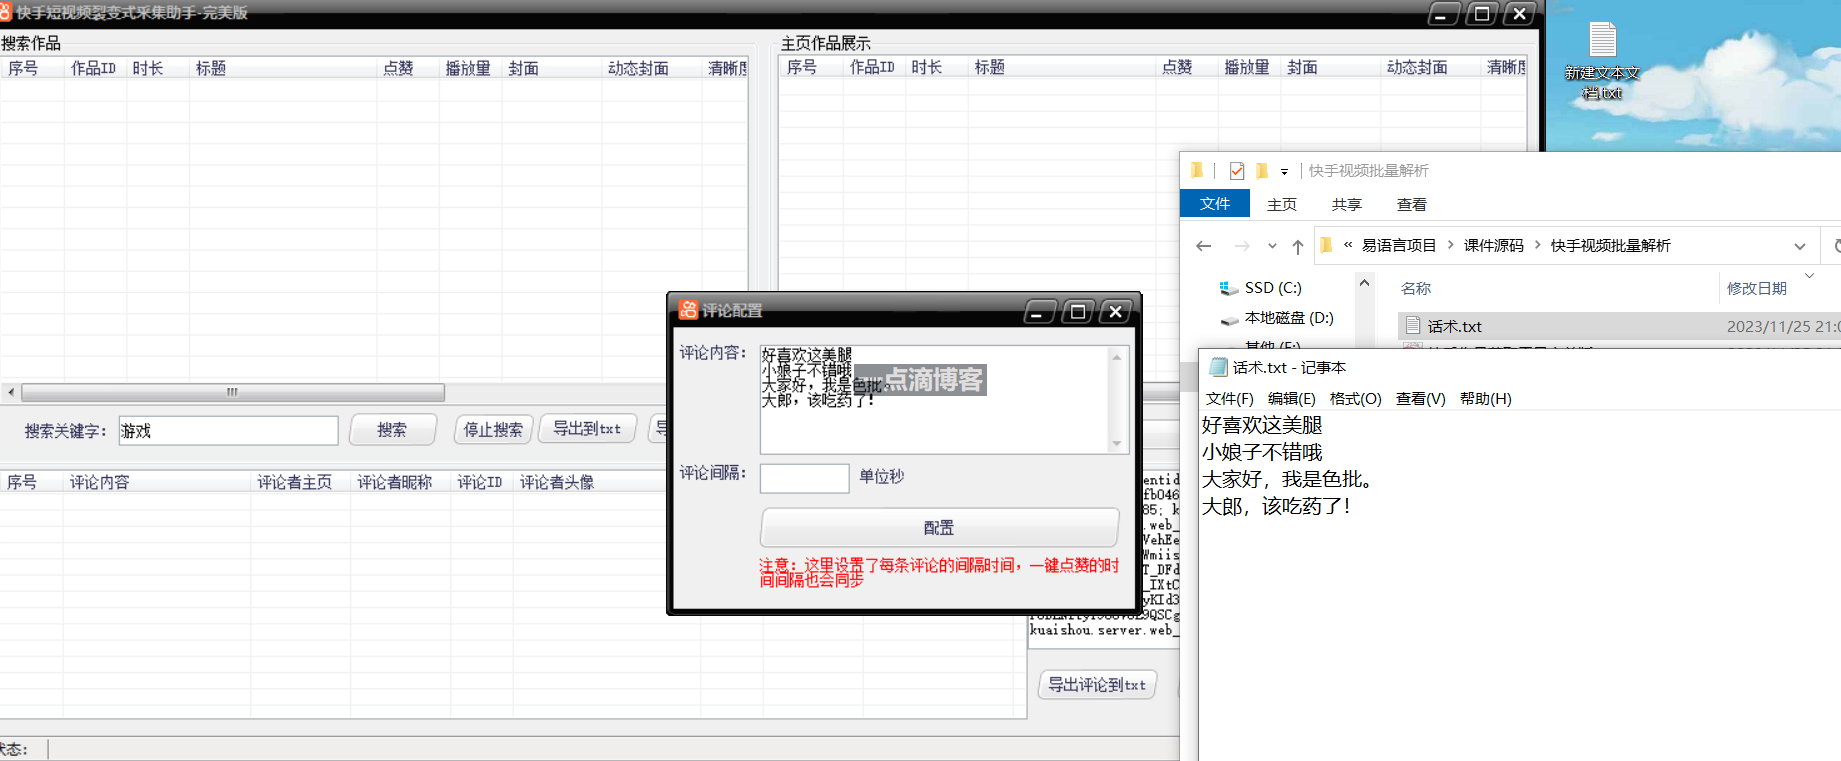The height and width of the screenshot is (761, 1841).
Task: Click the 本地磁盘 (D:) drive icon
Action: (x=1229, y=319)
